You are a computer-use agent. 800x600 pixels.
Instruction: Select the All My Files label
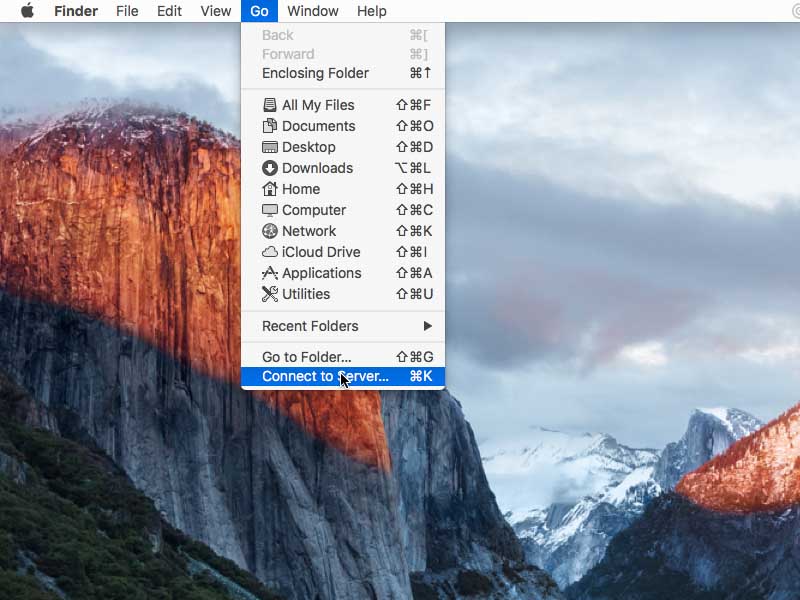(x=318, y=105)
